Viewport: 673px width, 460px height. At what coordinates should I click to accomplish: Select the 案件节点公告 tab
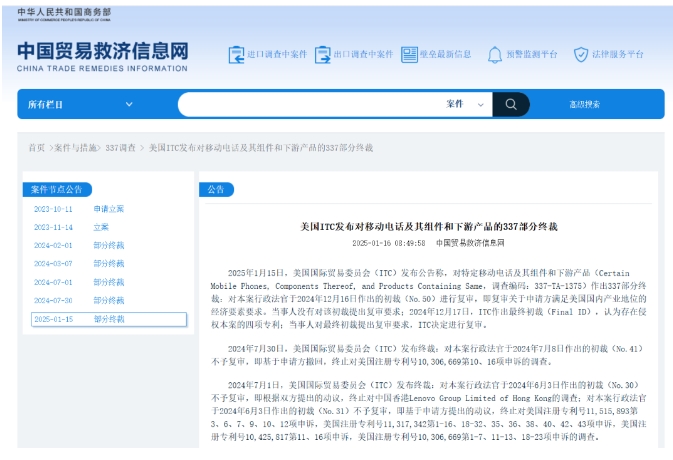[57, 189]
